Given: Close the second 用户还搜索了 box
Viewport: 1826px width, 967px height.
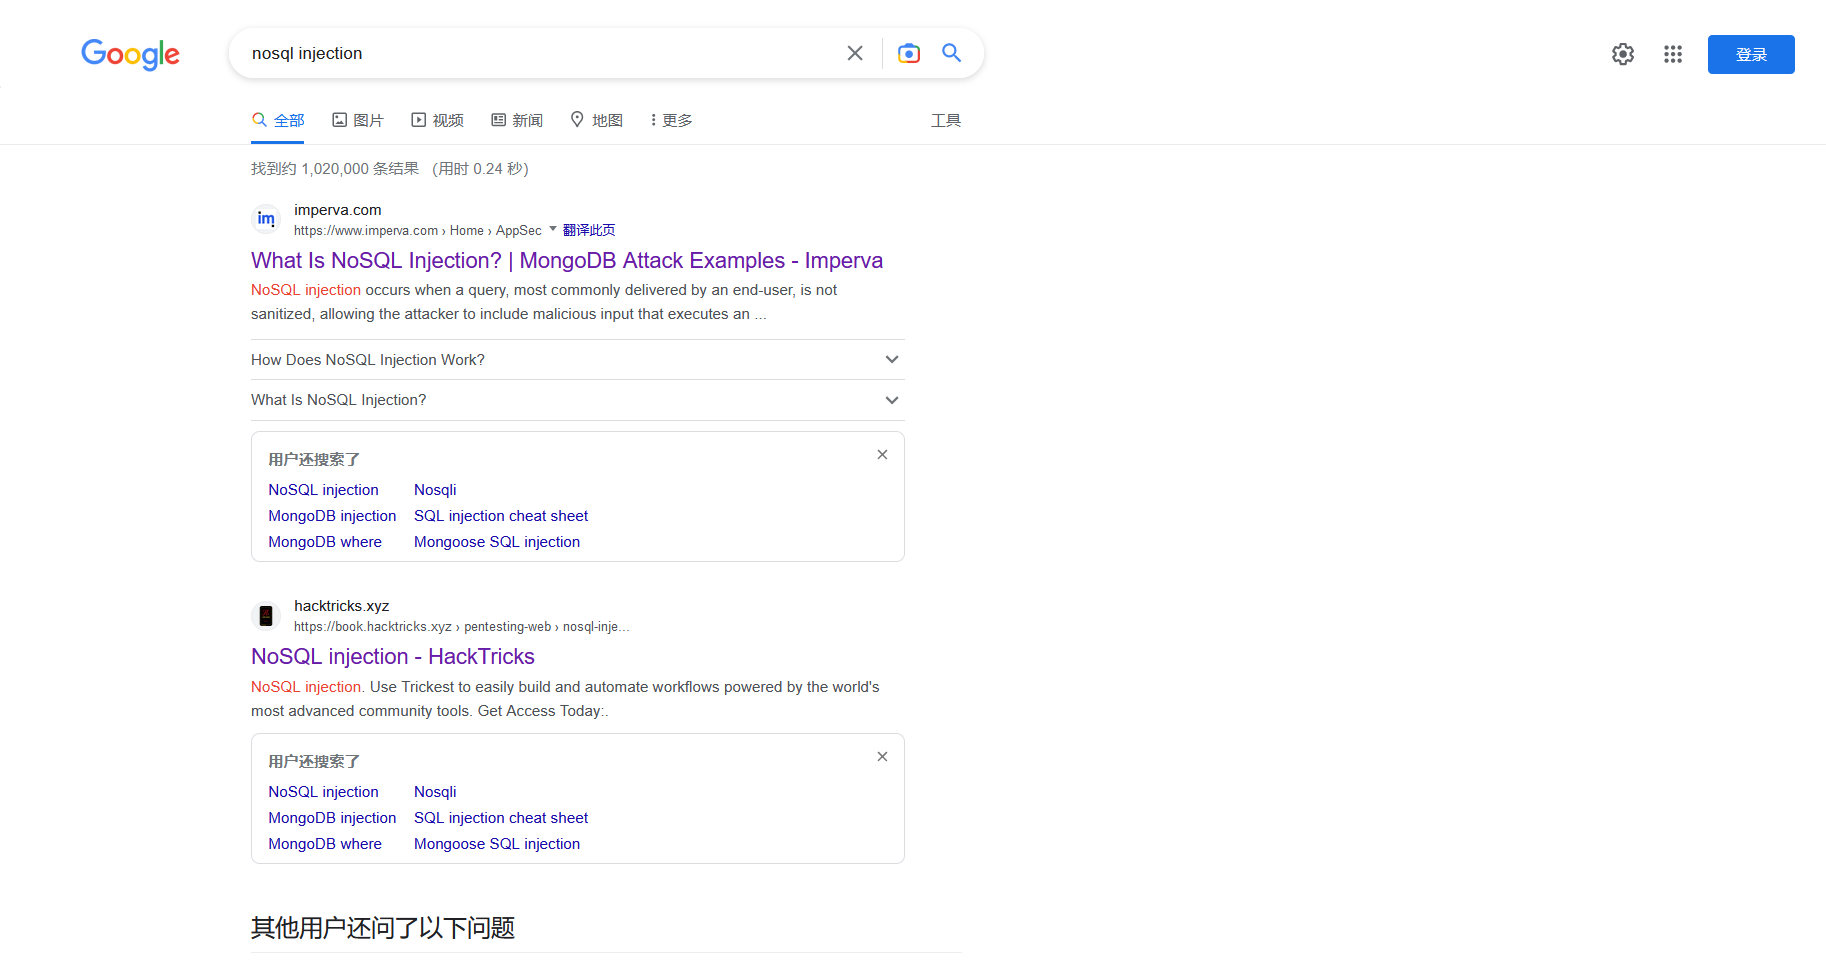Looking at the screenshot, I should (882, 756).
